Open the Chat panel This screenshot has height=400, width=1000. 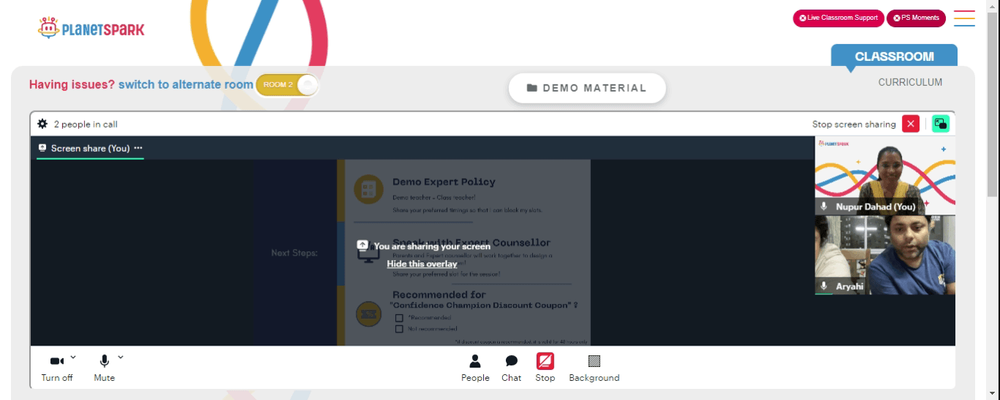511,368
